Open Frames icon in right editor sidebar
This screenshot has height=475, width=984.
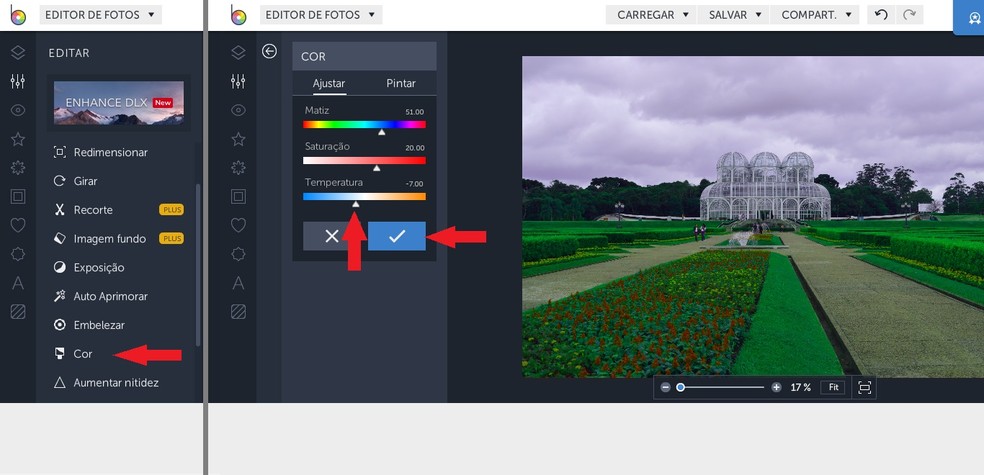[x=238, y=196]
